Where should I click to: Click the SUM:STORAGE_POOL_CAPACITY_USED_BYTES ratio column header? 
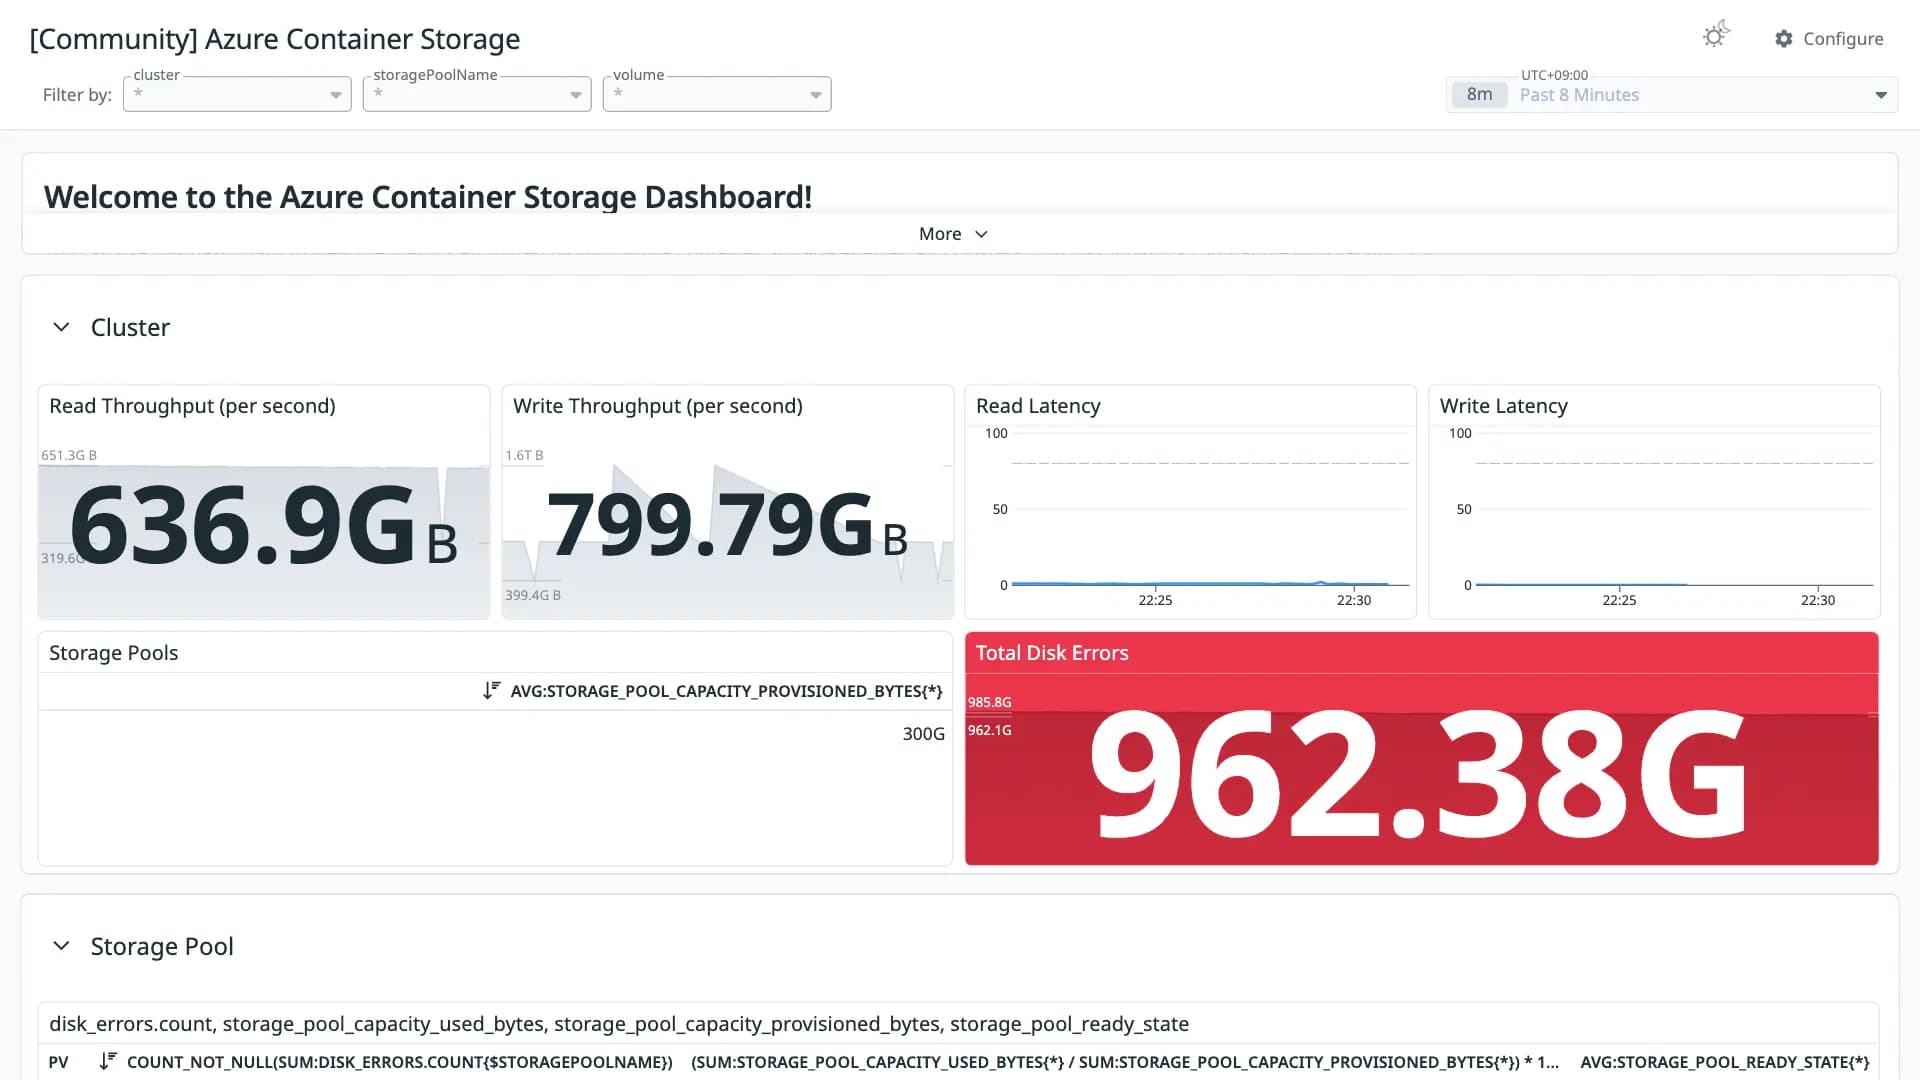(1125, 1062)
